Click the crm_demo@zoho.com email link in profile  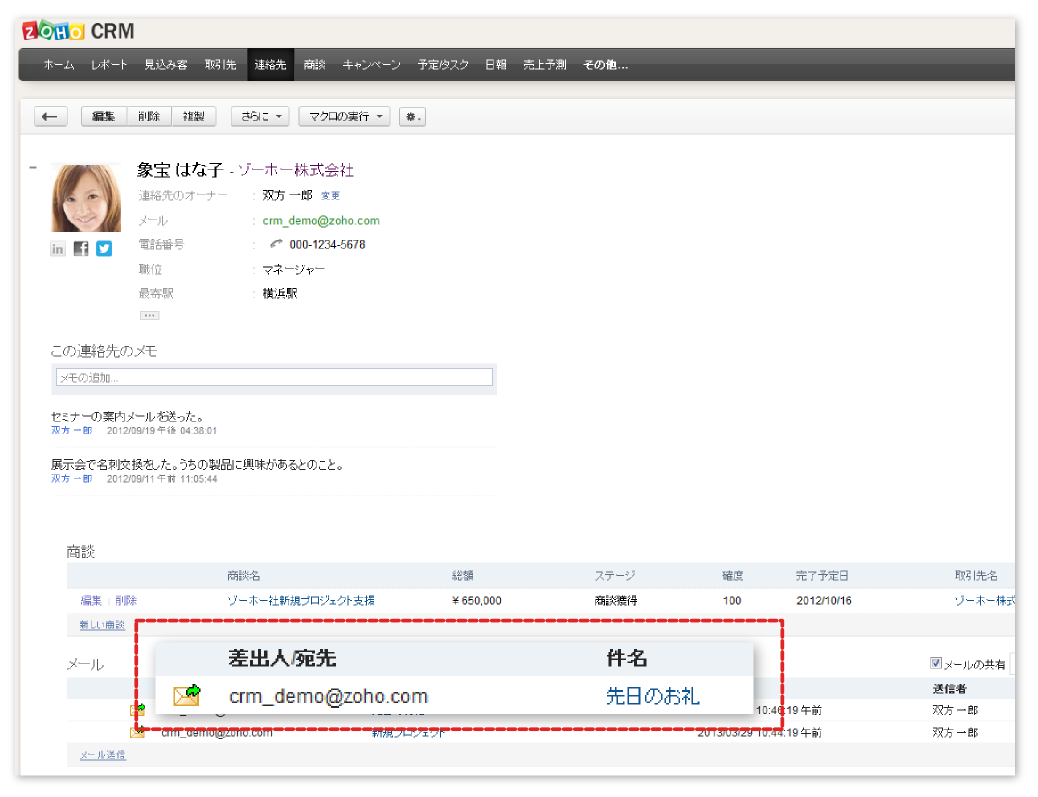pos(321,220)
